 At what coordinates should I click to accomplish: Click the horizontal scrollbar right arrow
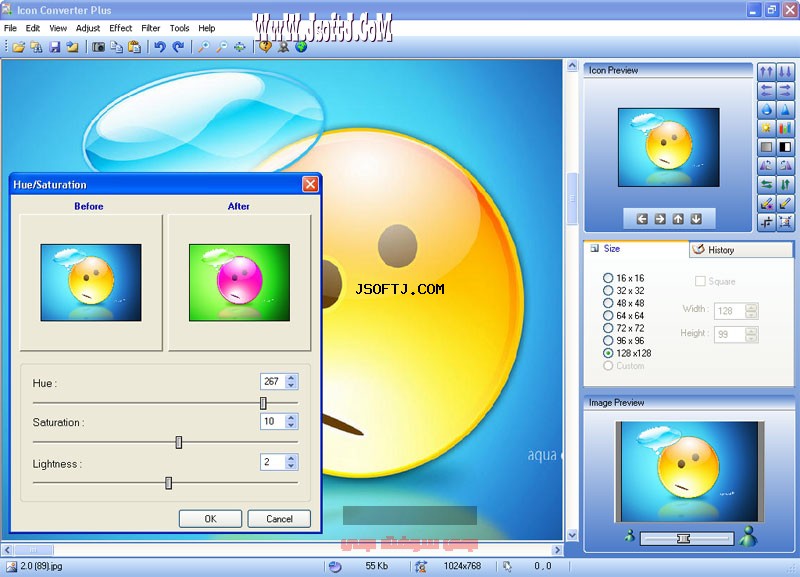(557, 550)
